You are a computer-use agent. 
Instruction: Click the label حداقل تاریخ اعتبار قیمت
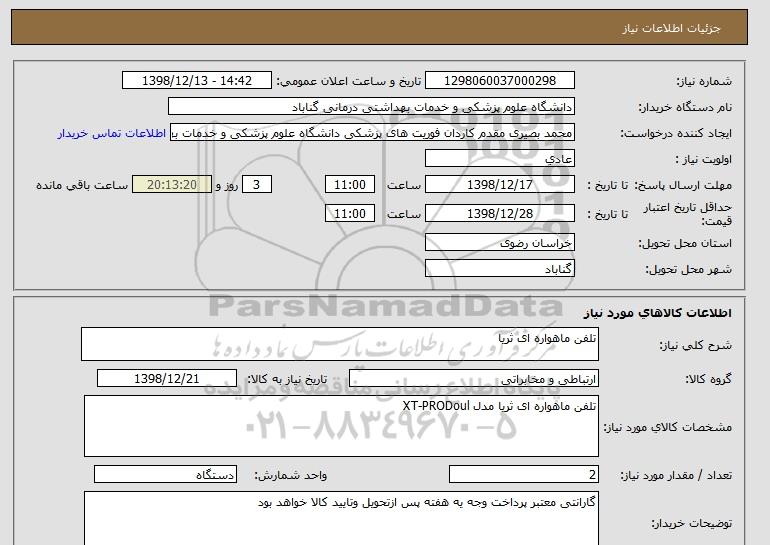pyautogui.click(x=688, y=214)
